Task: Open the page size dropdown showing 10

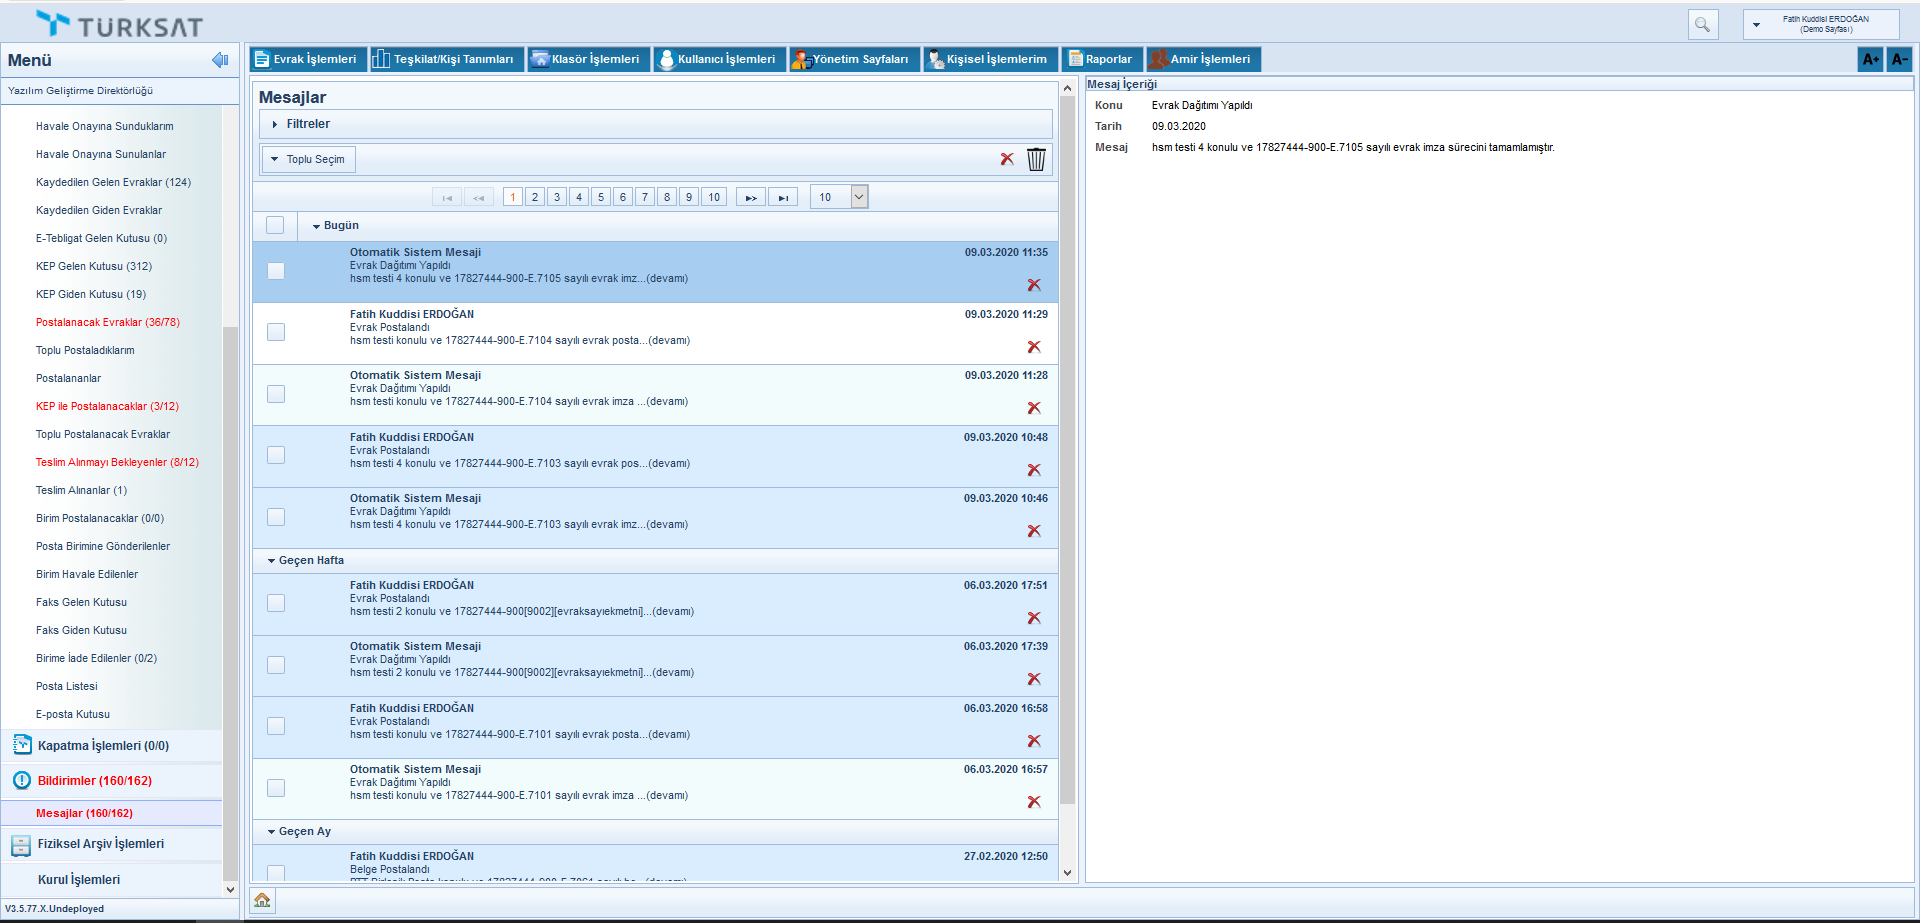Action: click(x=859, y=197)
